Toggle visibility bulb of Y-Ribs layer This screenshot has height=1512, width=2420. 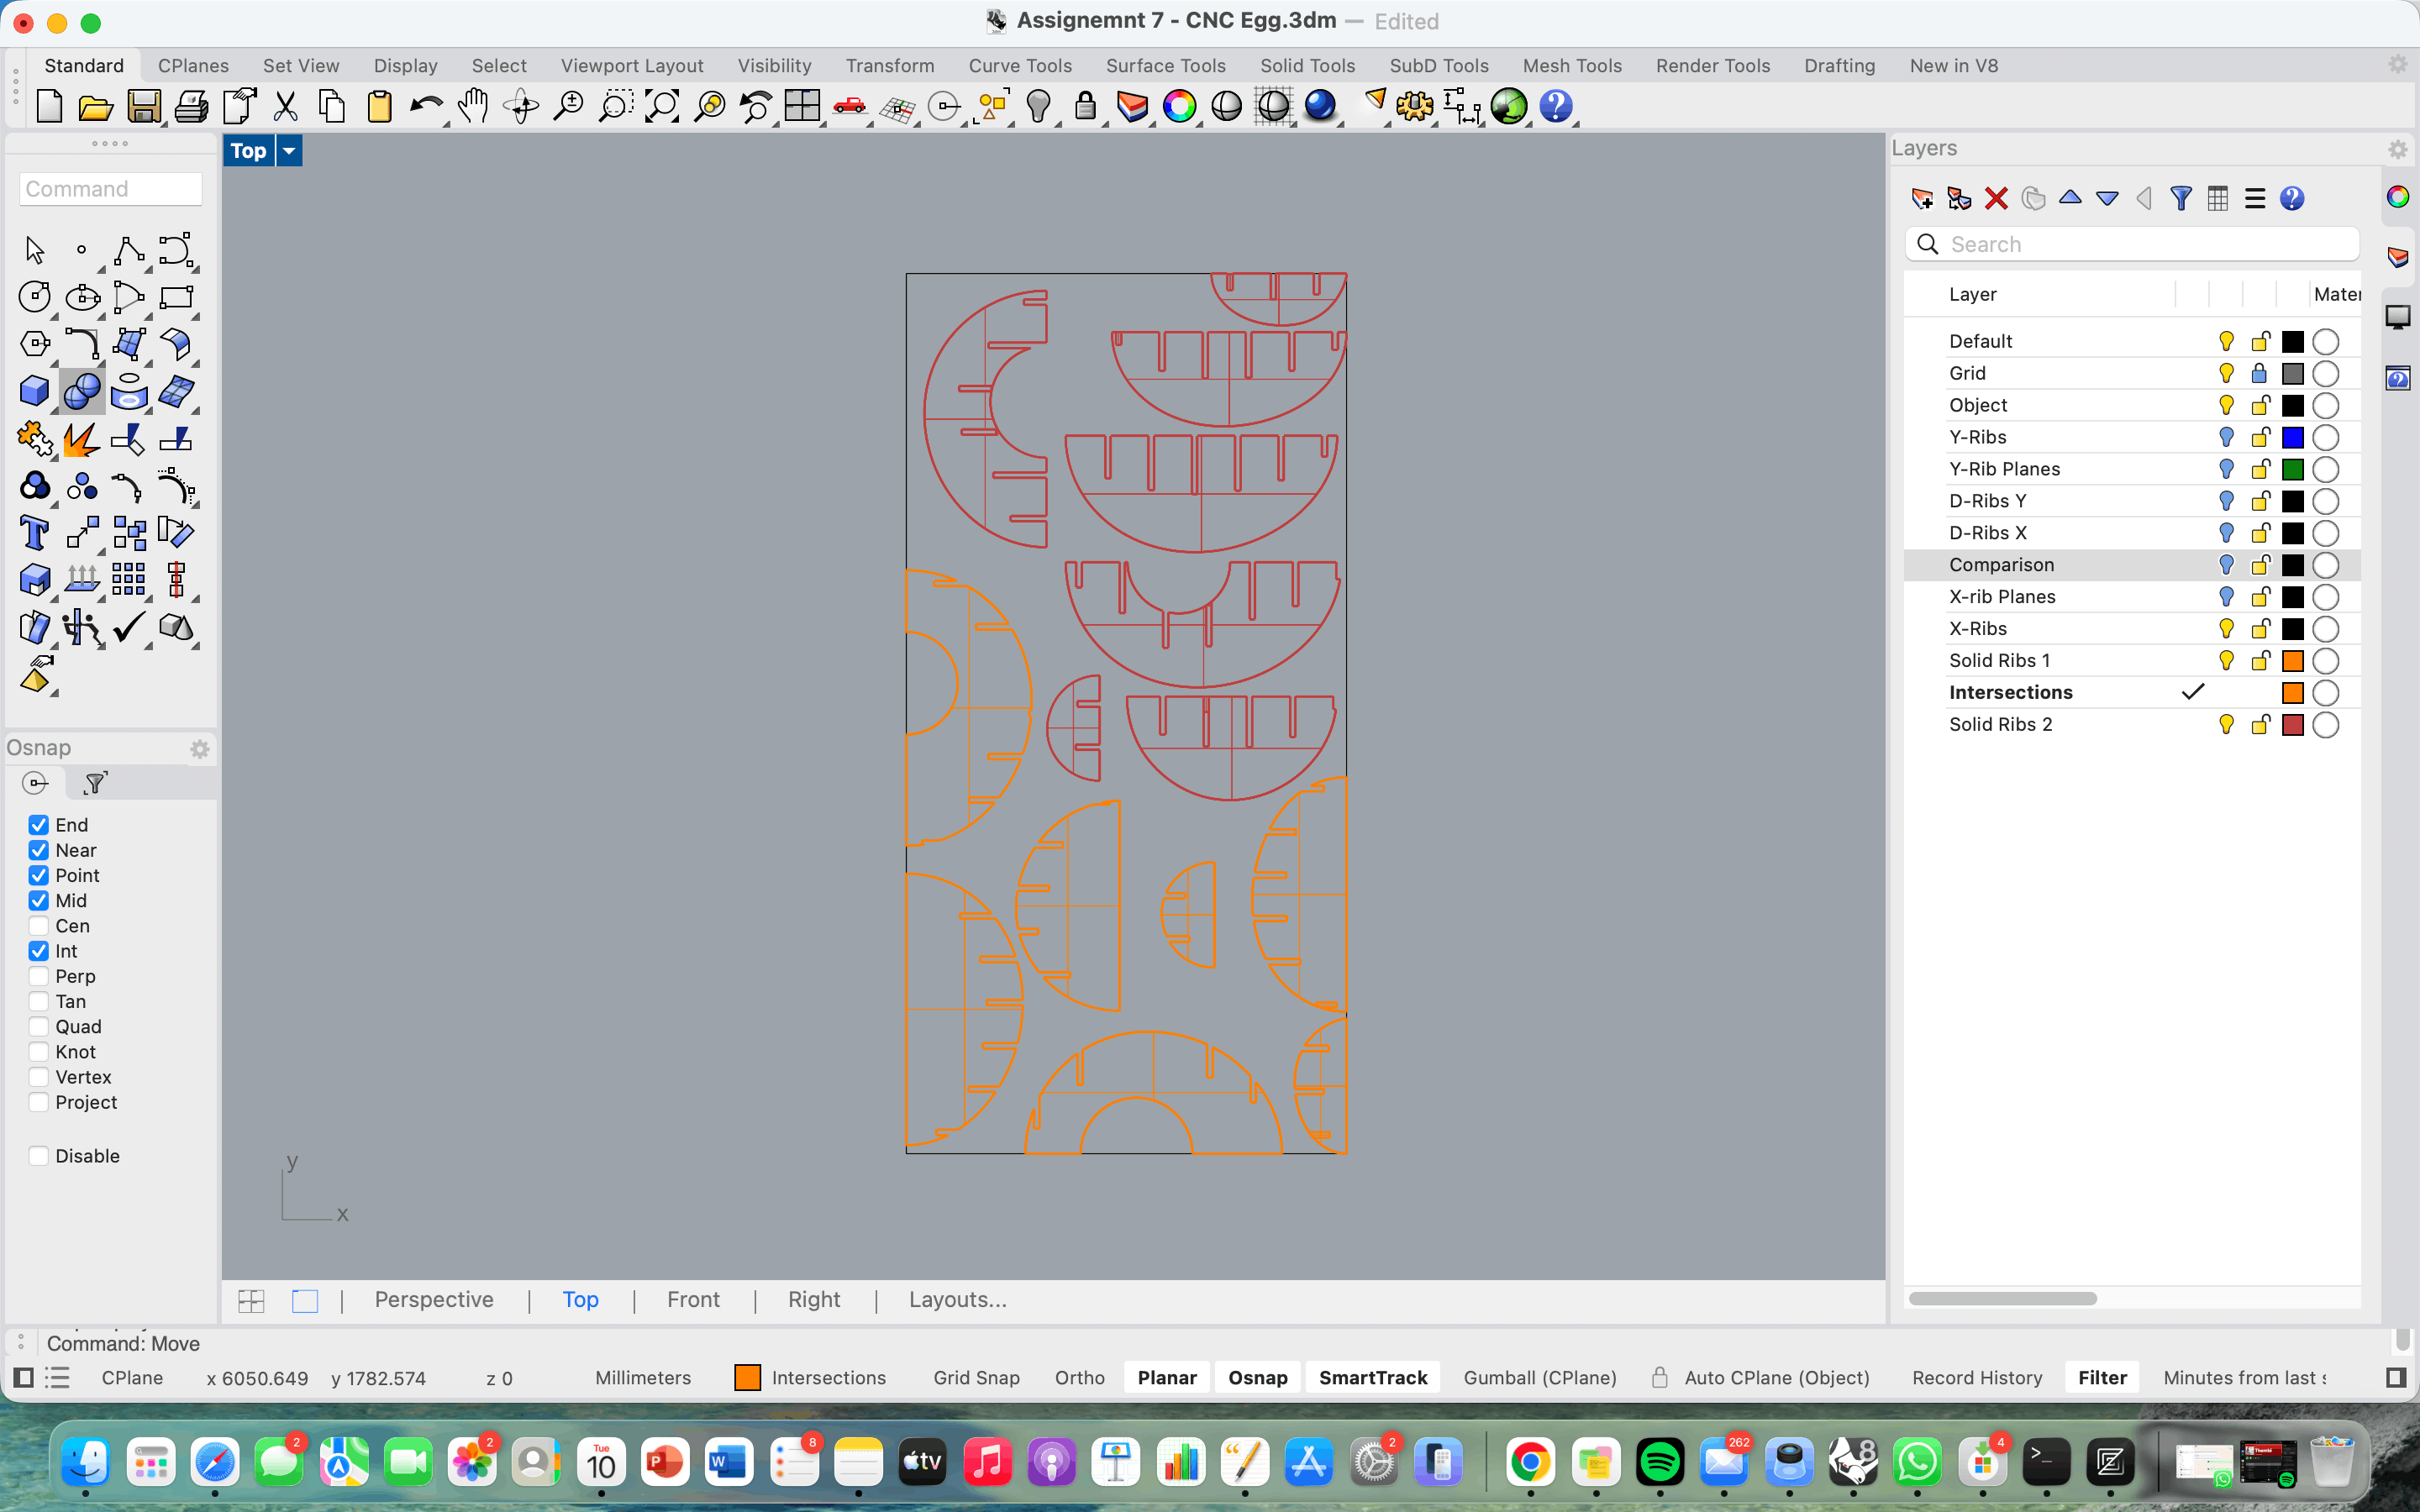[2226, 437]
